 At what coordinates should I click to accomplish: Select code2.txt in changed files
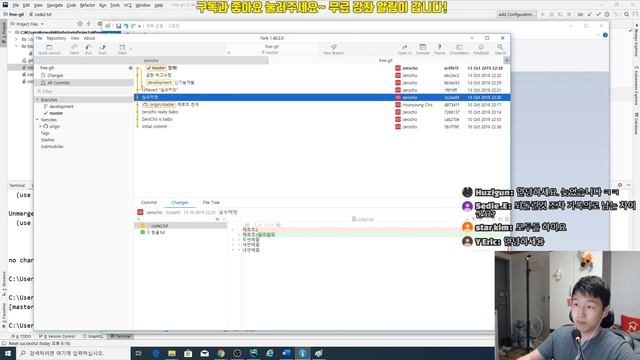tap(181, 226)
